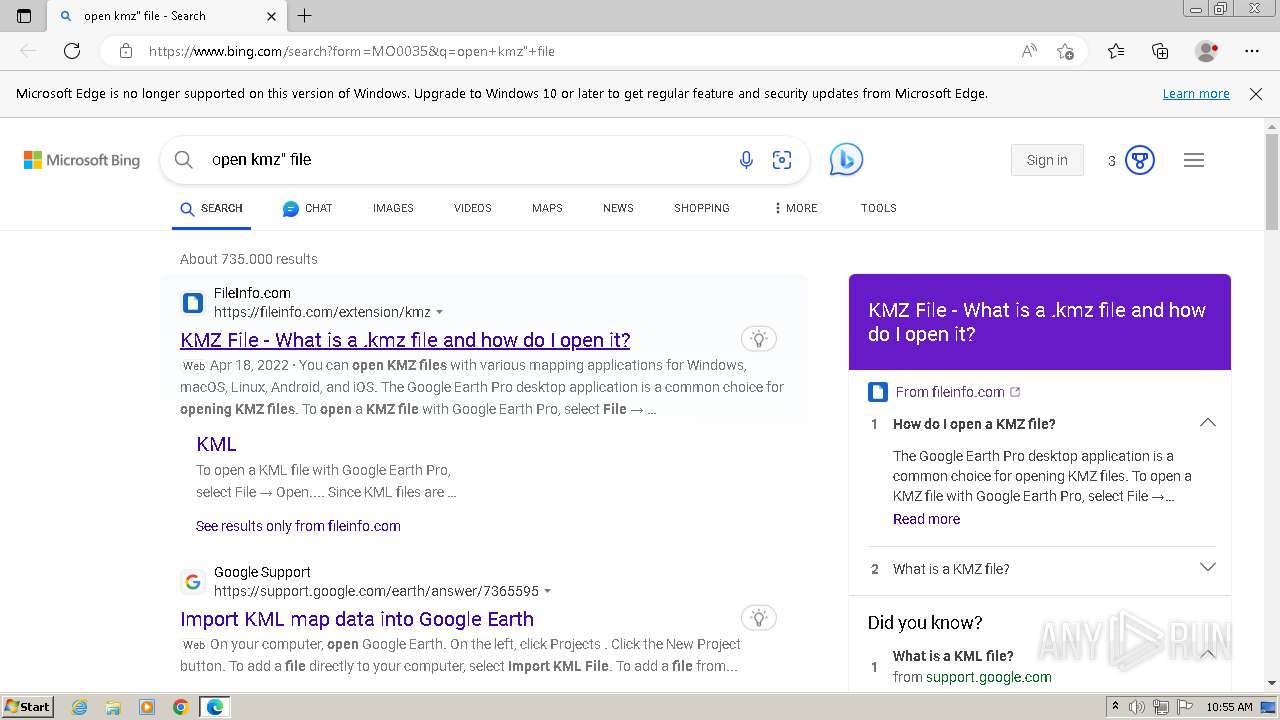Open Import KML map data result
The width and height of the screenshot is (1280, 720).
357,619
